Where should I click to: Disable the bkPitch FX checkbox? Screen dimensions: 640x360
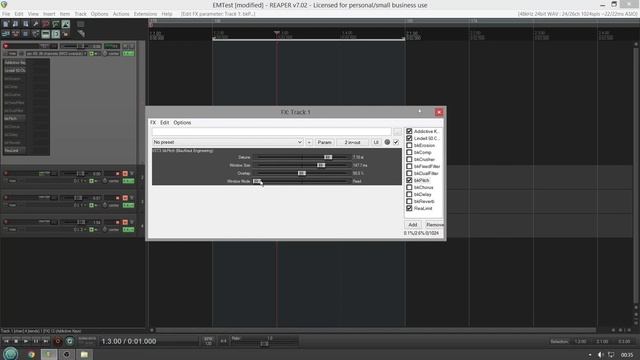tap(409, 180)
